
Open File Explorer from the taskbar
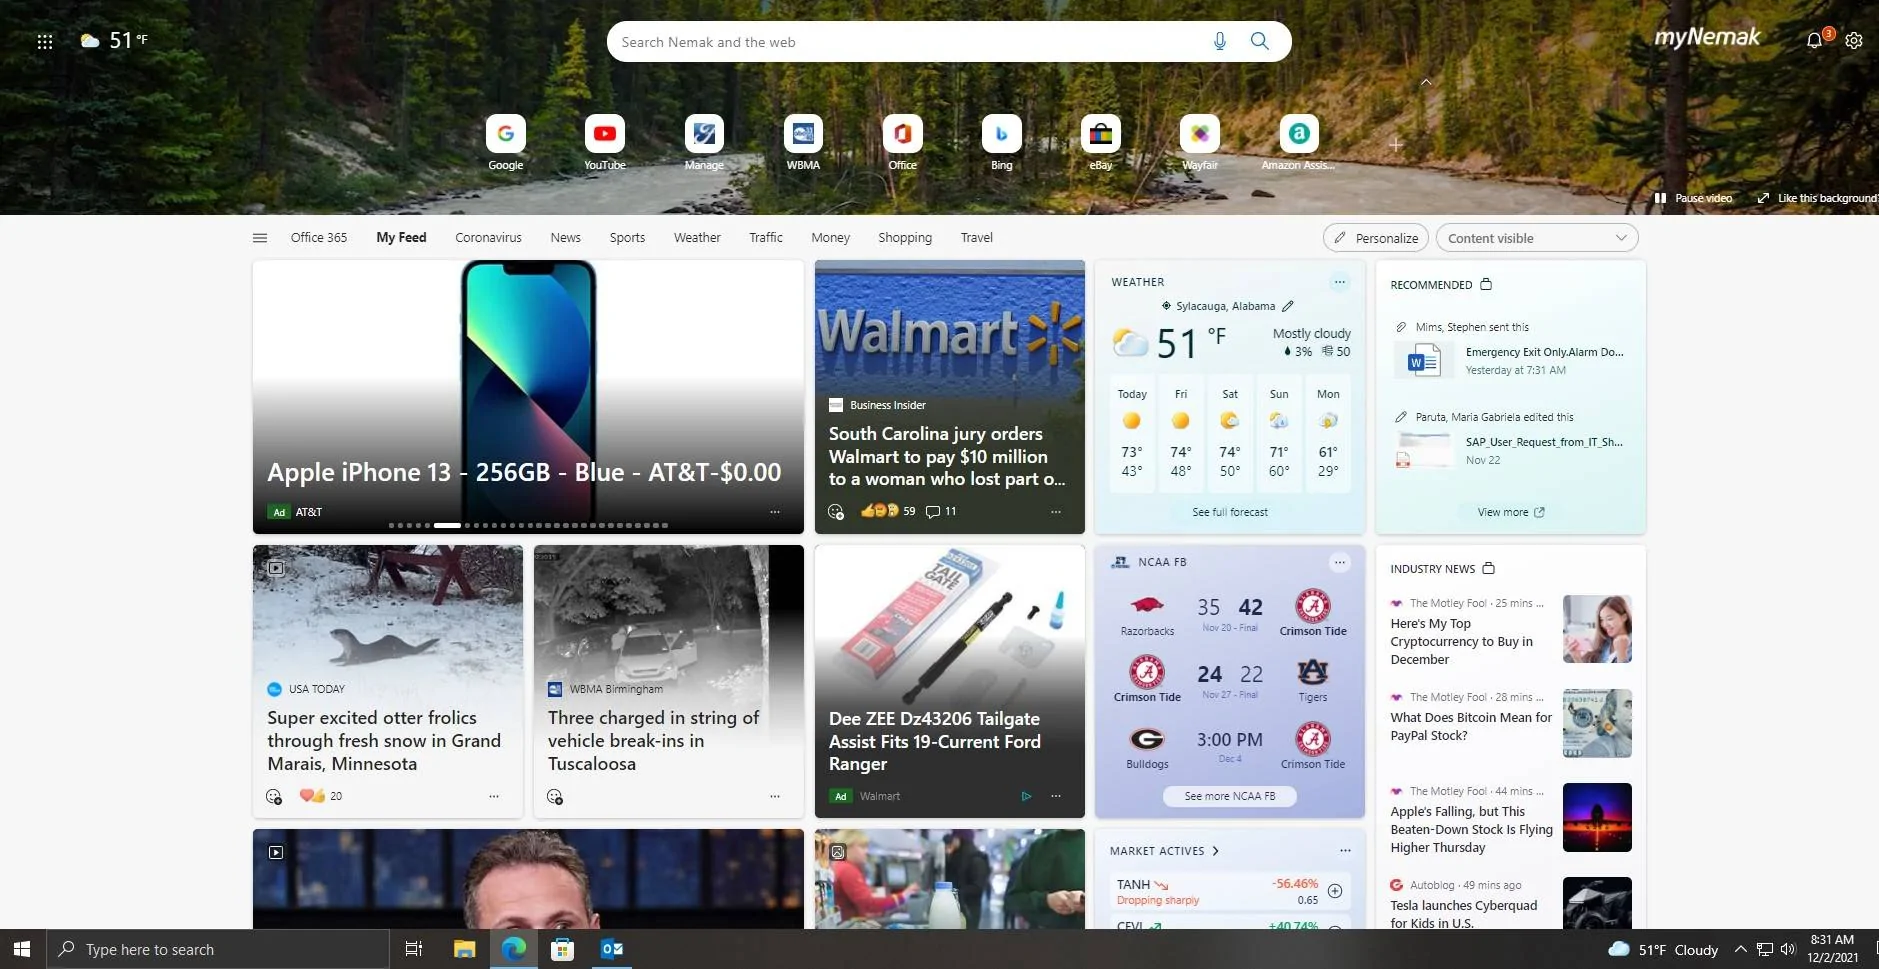click(464, 949)
